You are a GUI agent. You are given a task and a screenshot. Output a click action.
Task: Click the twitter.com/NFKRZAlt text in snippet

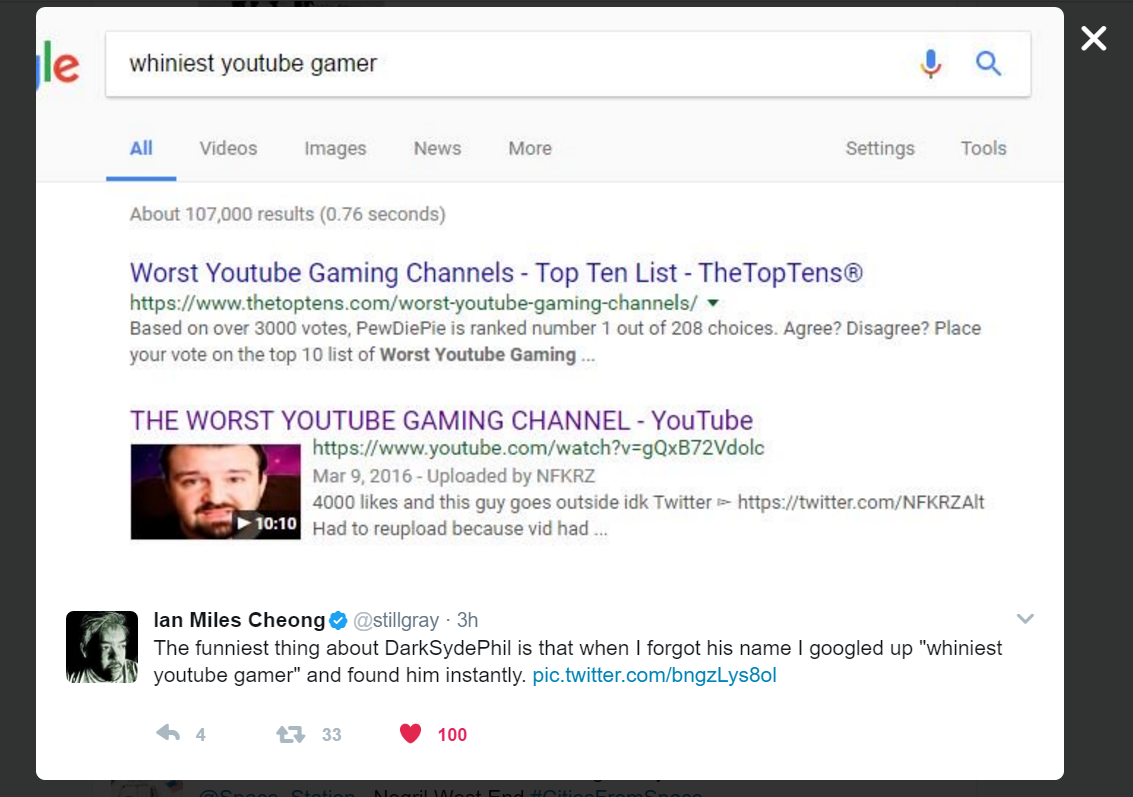(861, 502)
